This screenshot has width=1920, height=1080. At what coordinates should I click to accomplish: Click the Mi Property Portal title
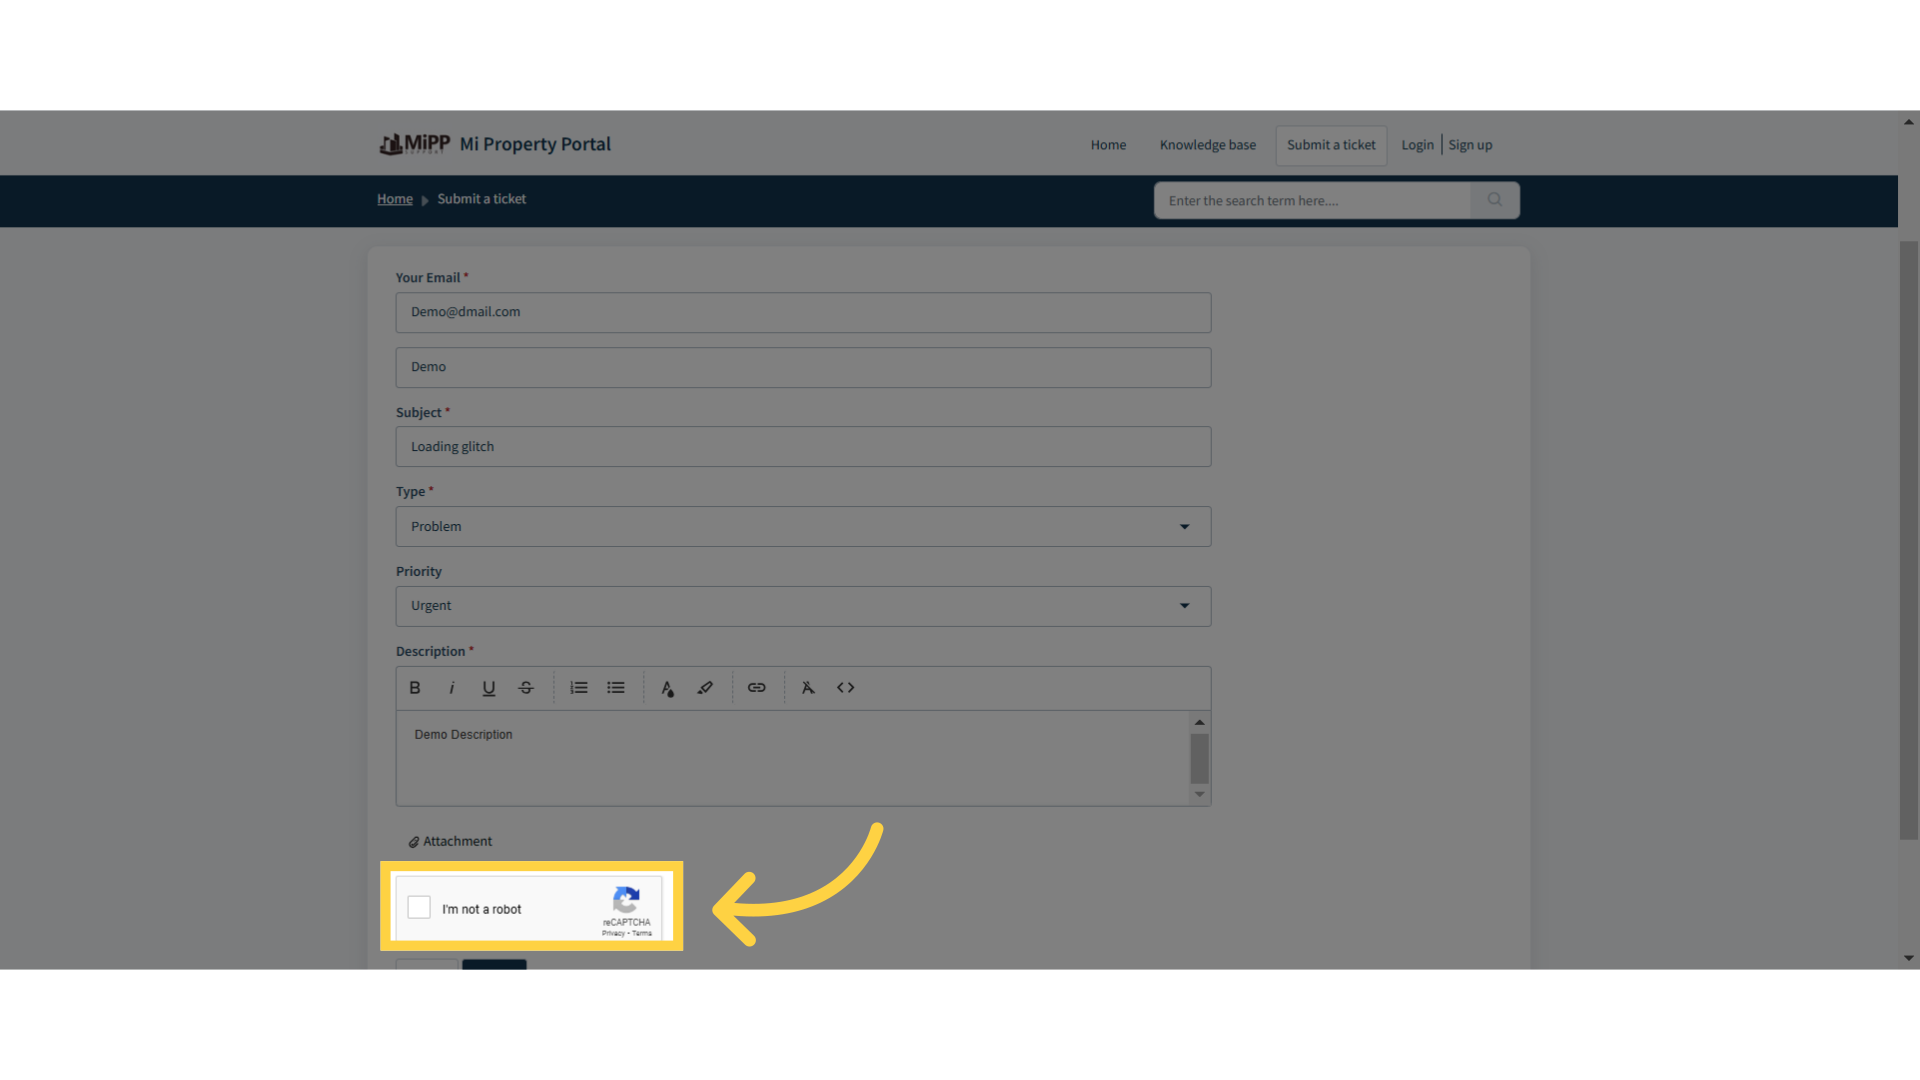(x=535, y=144)
